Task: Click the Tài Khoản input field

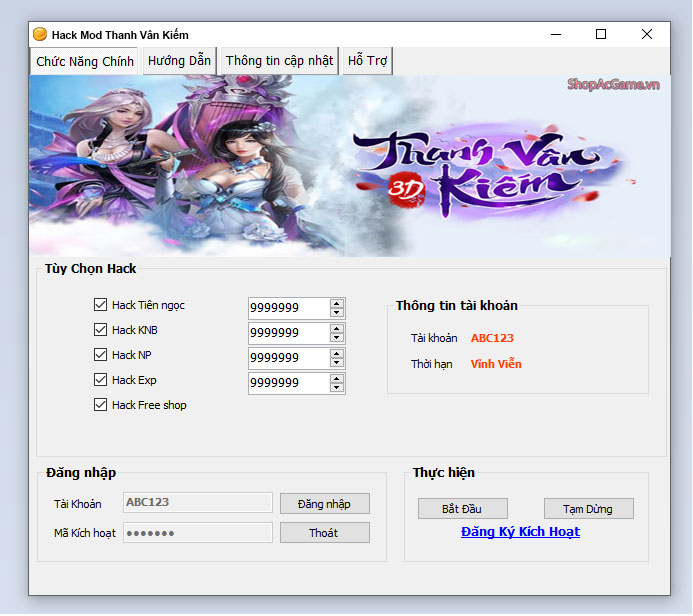Action: pos(198,502)
